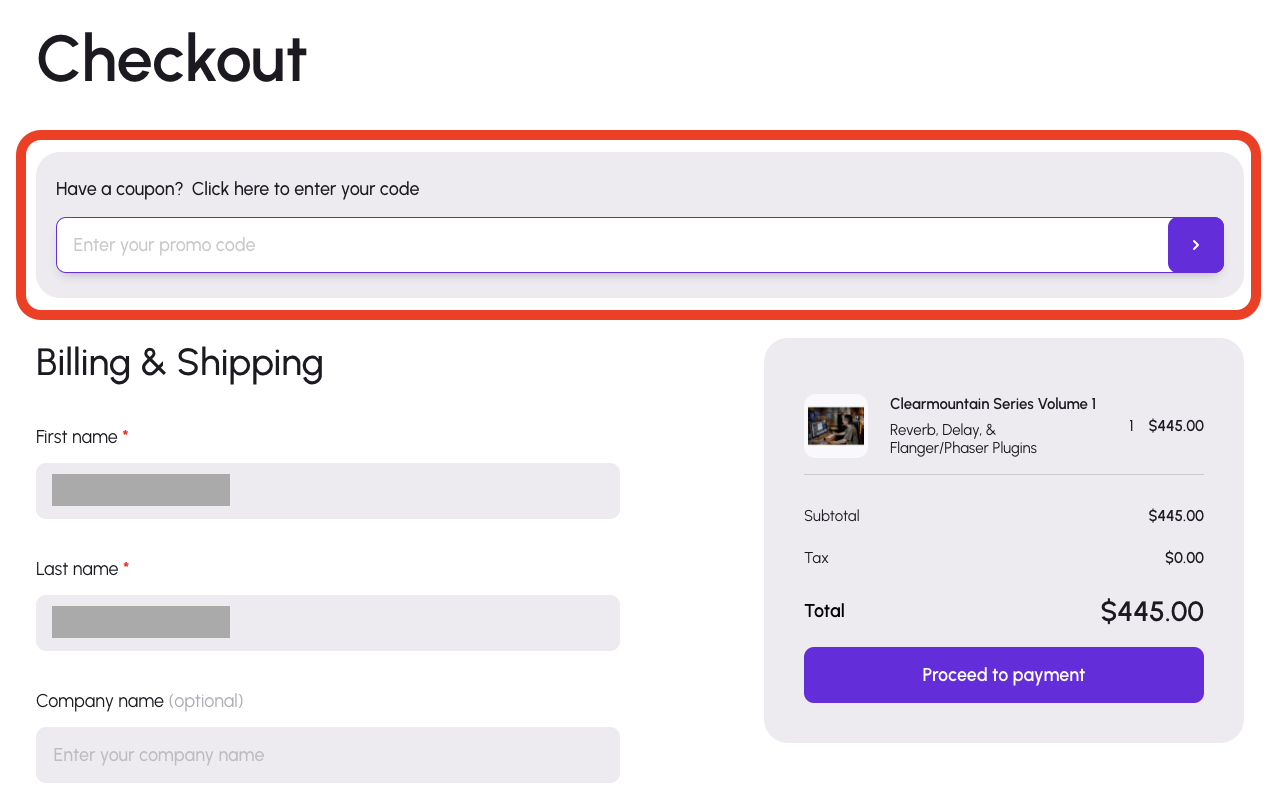
Task: Click the Billing & Shipping heading
Action: [x=179, y=362]
